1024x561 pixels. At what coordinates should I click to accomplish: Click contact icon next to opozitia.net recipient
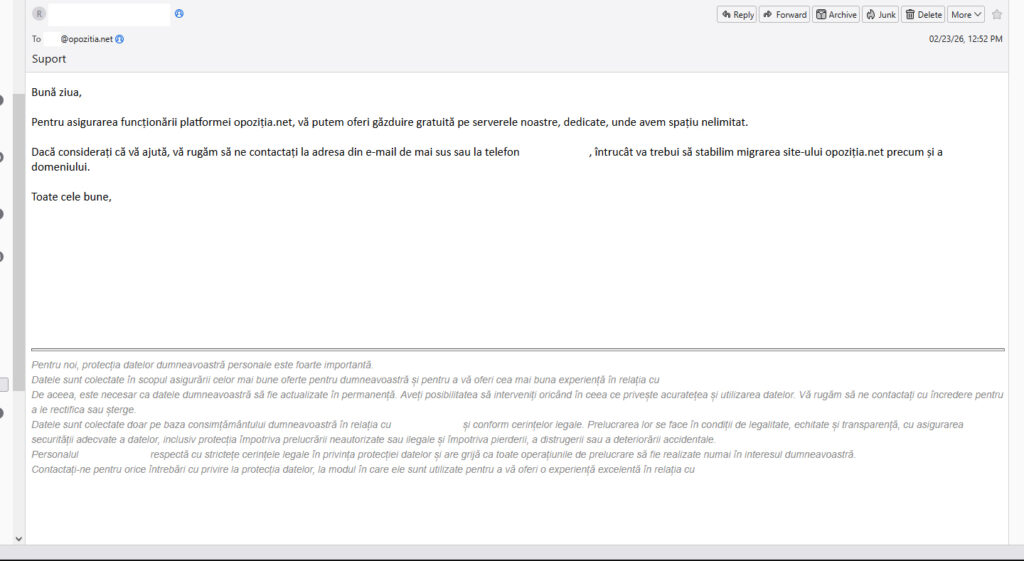[x=120, y=39]
